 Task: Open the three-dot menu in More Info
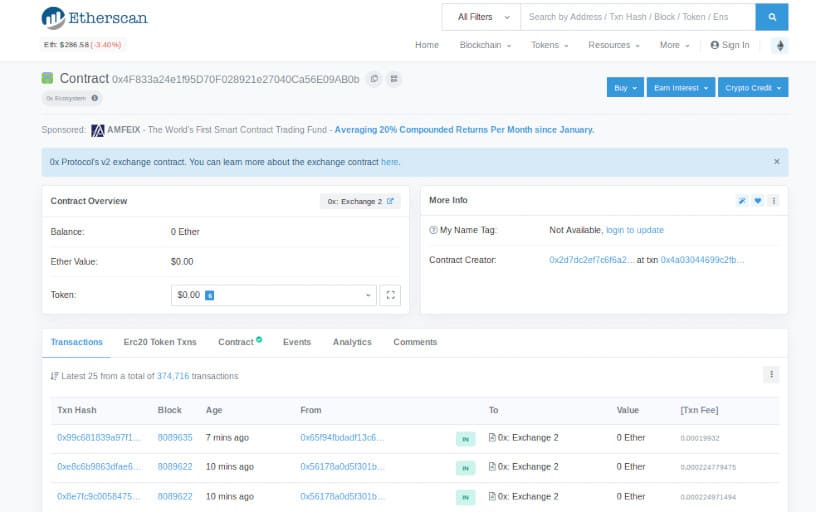click(773, 201)
